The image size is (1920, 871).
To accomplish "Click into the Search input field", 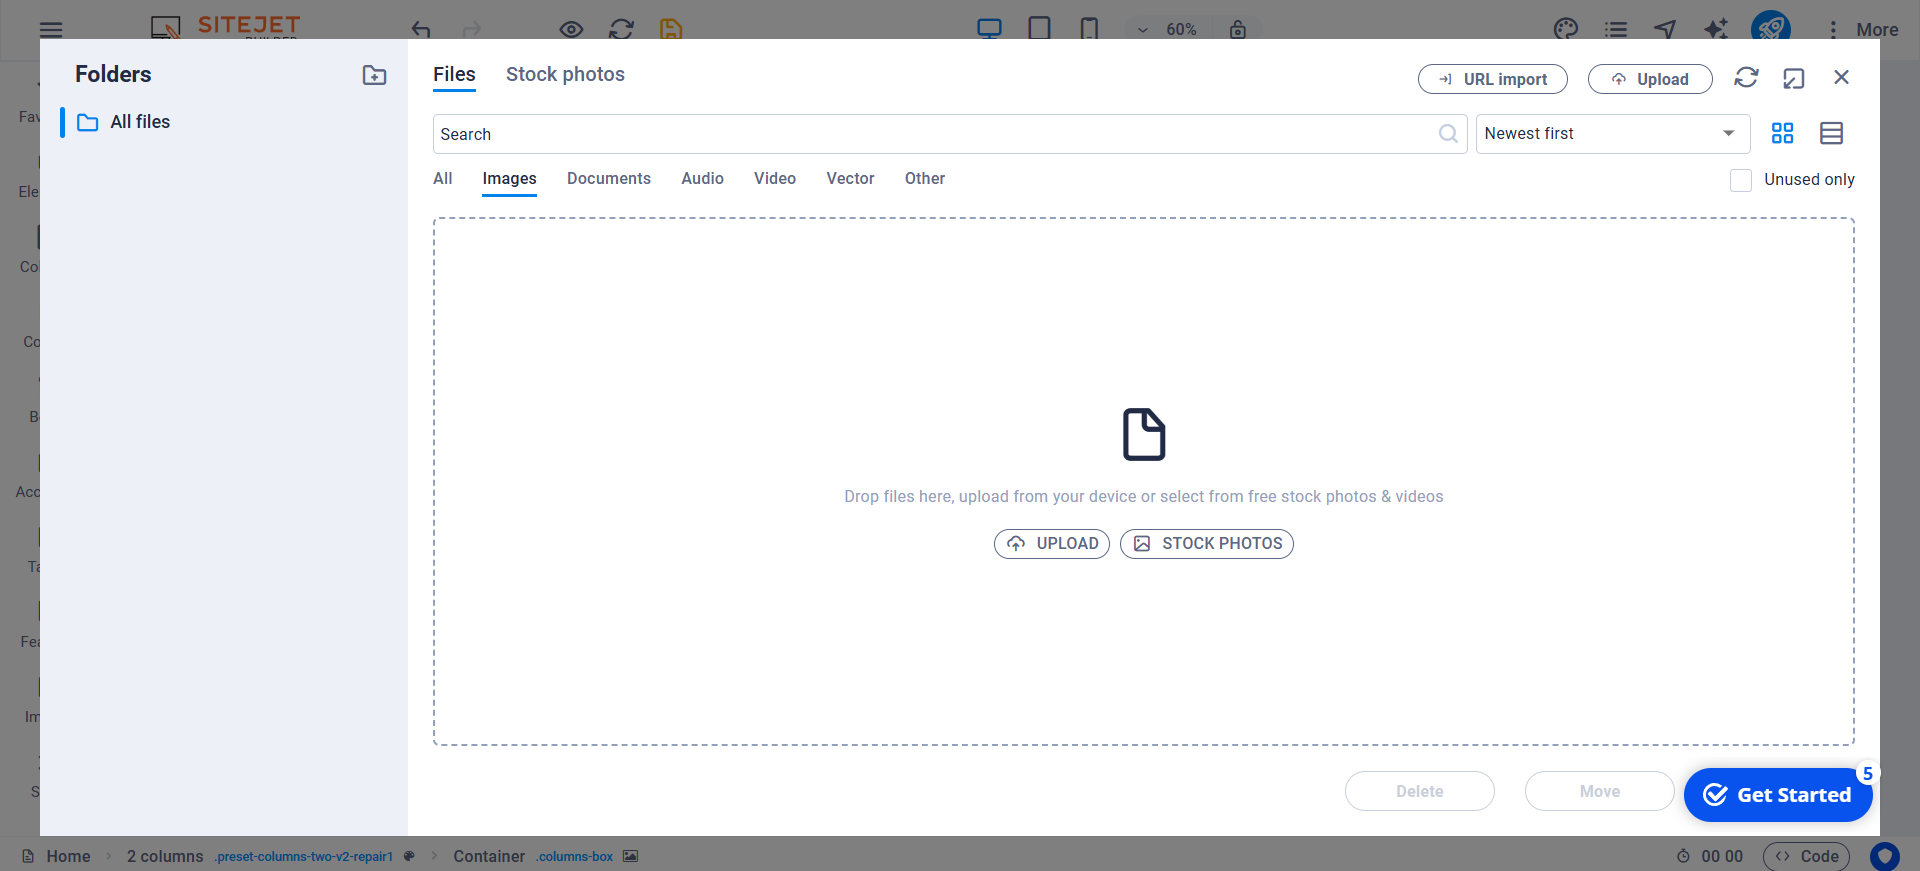I will click(x=930, y=134).
